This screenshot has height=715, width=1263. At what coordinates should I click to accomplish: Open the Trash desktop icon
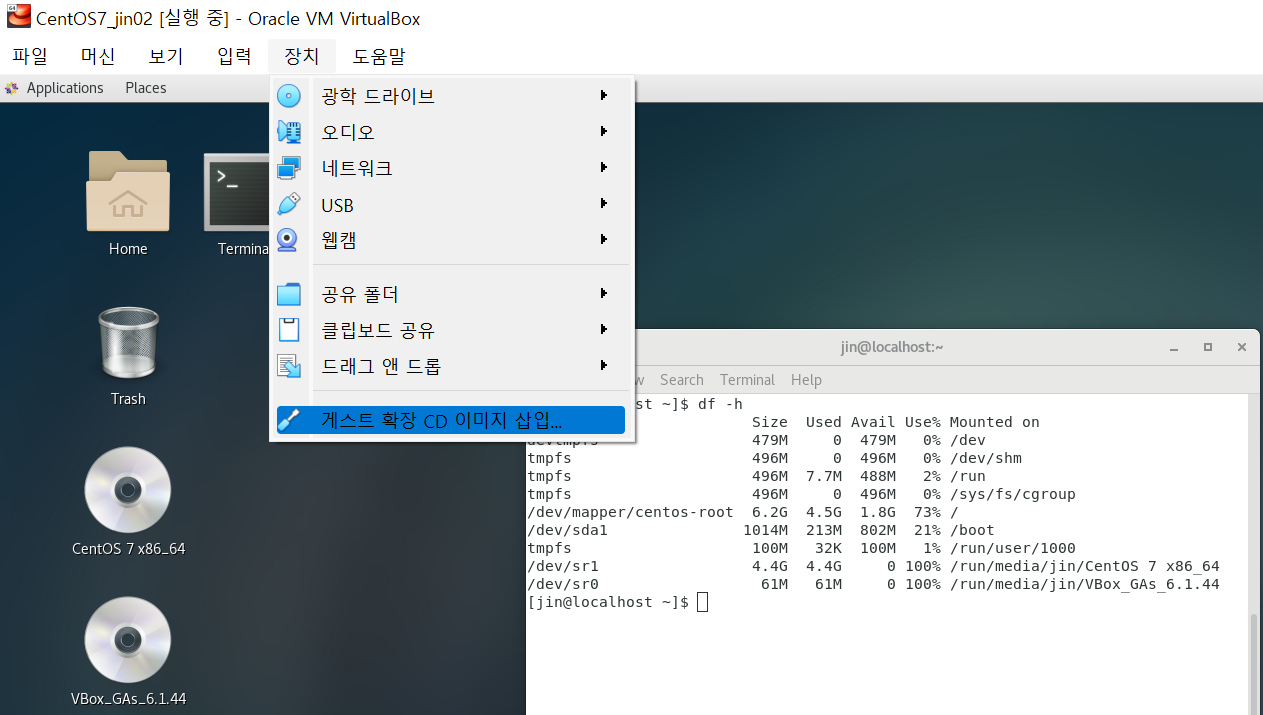128,344
